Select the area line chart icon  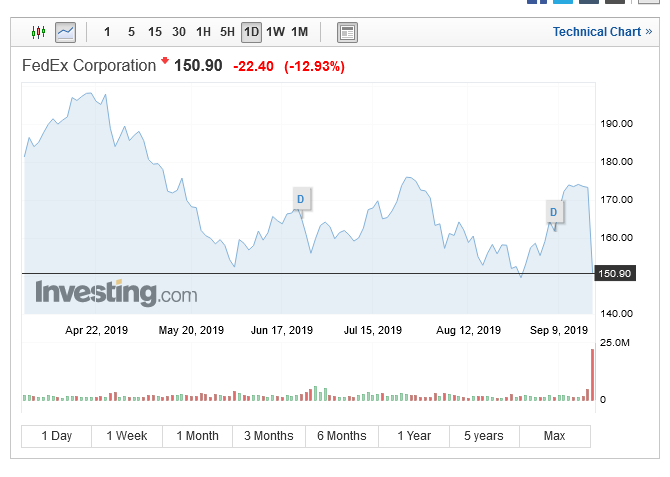[65, 32]
